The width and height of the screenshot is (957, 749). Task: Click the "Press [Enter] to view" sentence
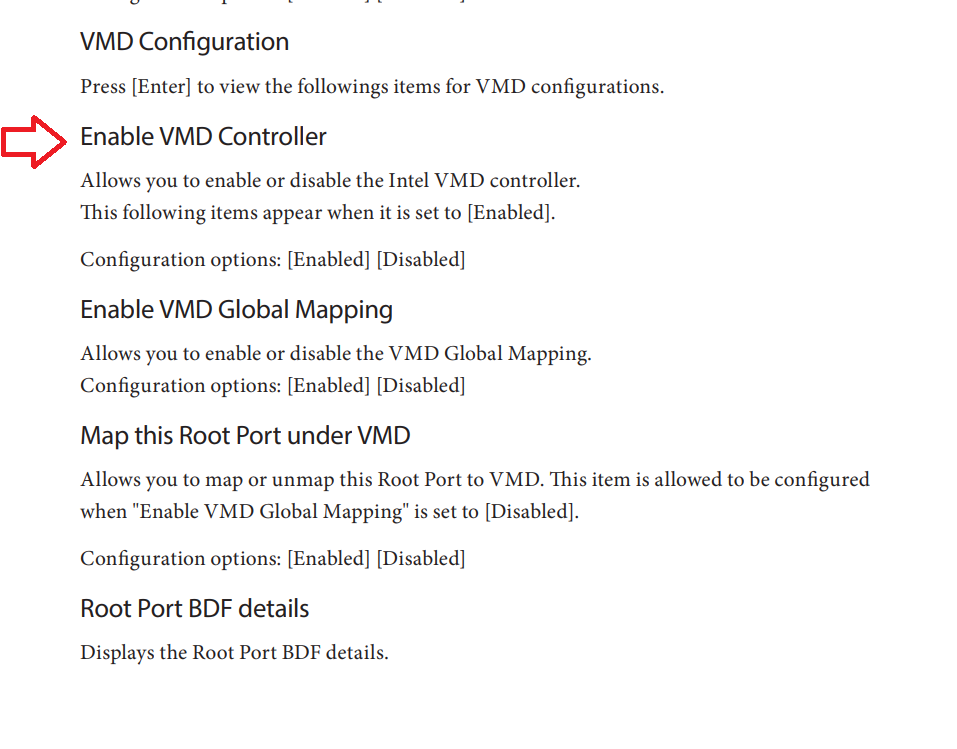[x=371, y=87]
